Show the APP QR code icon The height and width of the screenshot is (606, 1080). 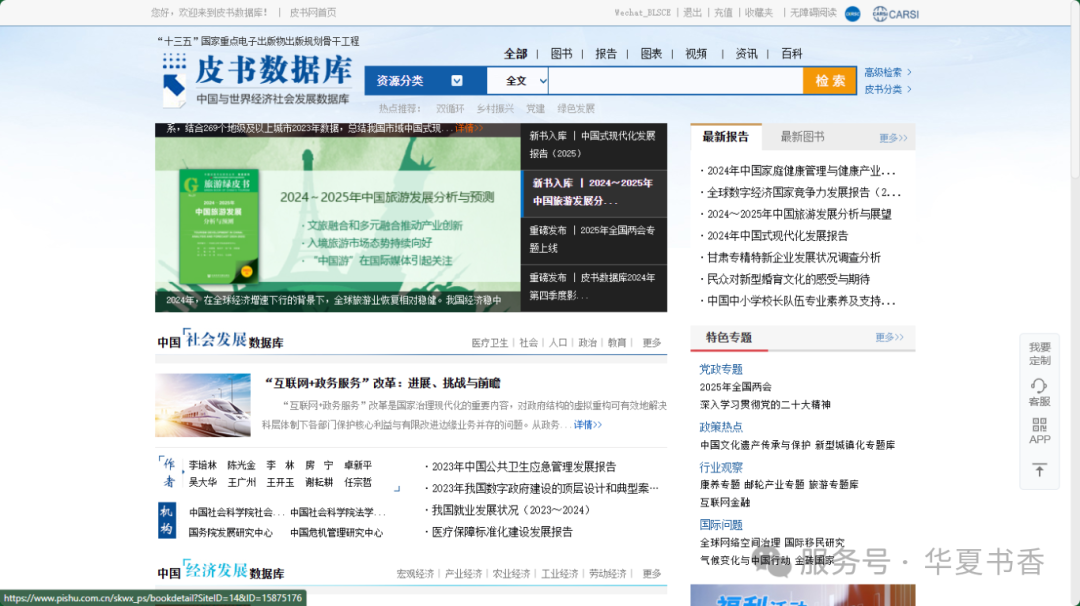tap(1039, 431)
